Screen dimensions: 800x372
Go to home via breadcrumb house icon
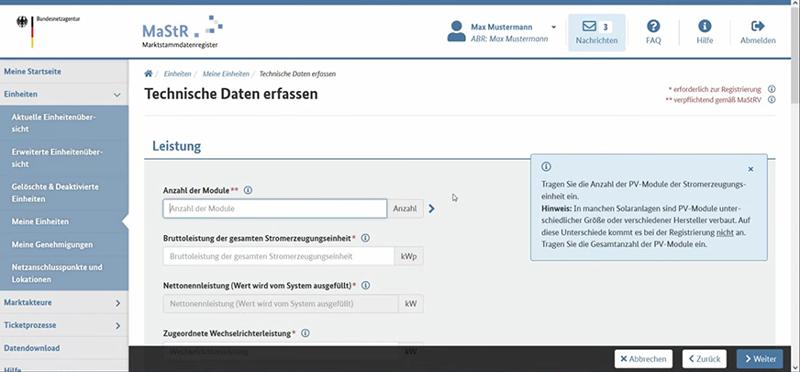click(x=148, y=73)
